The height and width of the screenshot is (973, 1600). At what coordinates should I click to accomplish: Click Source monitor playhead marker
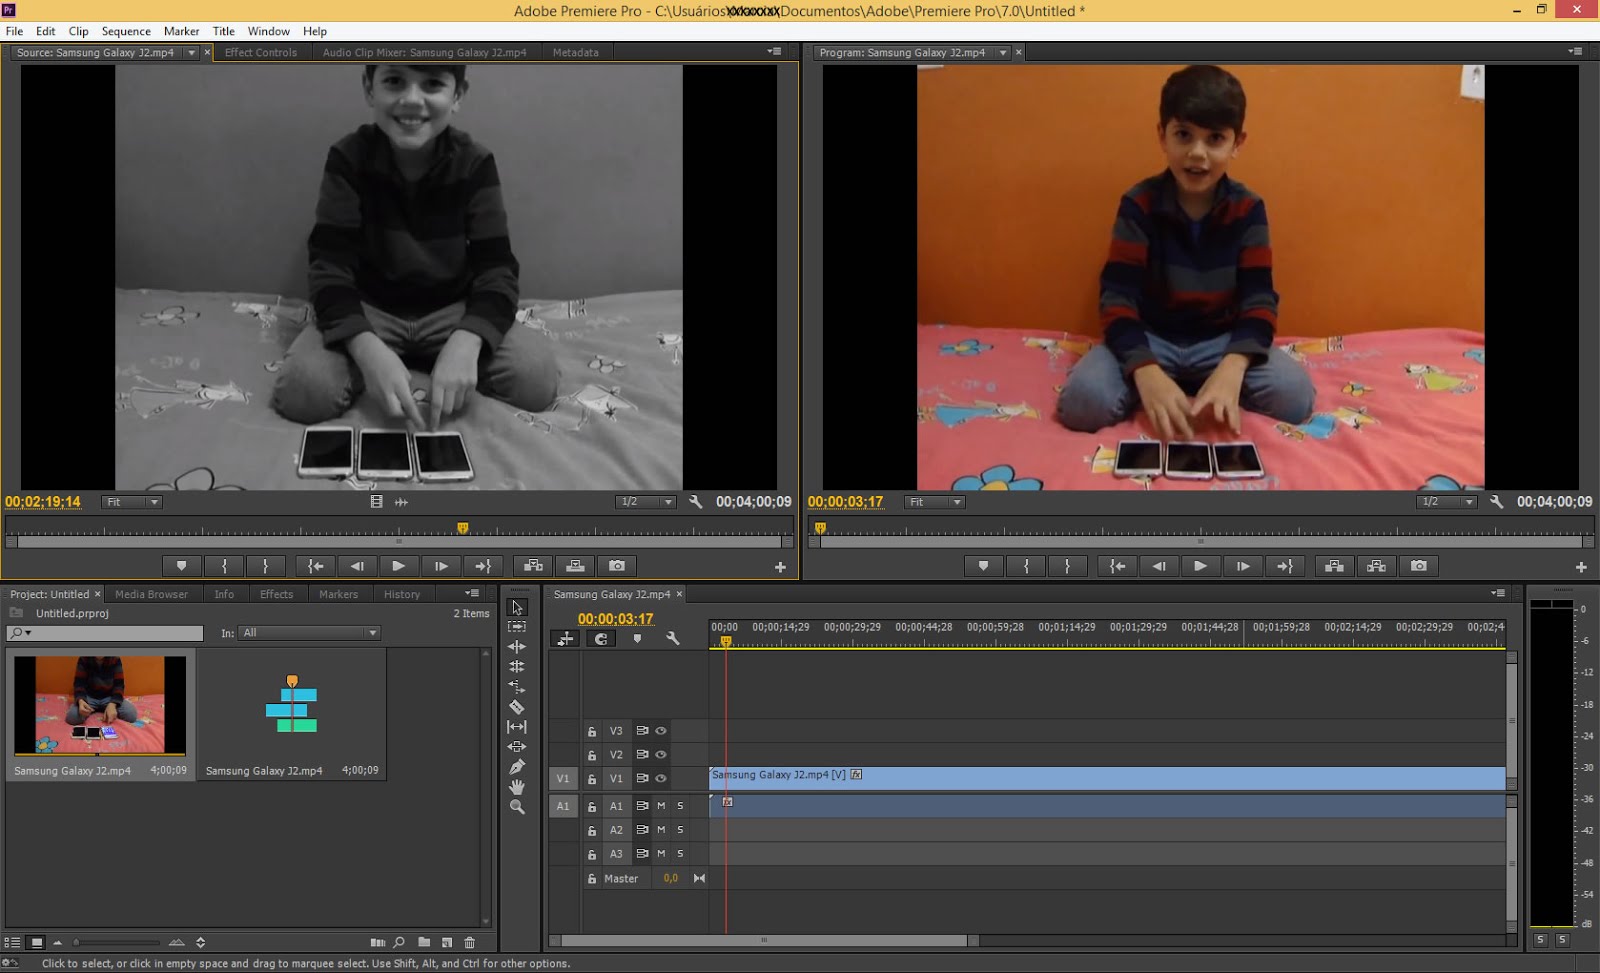click(x=462, y=528)
